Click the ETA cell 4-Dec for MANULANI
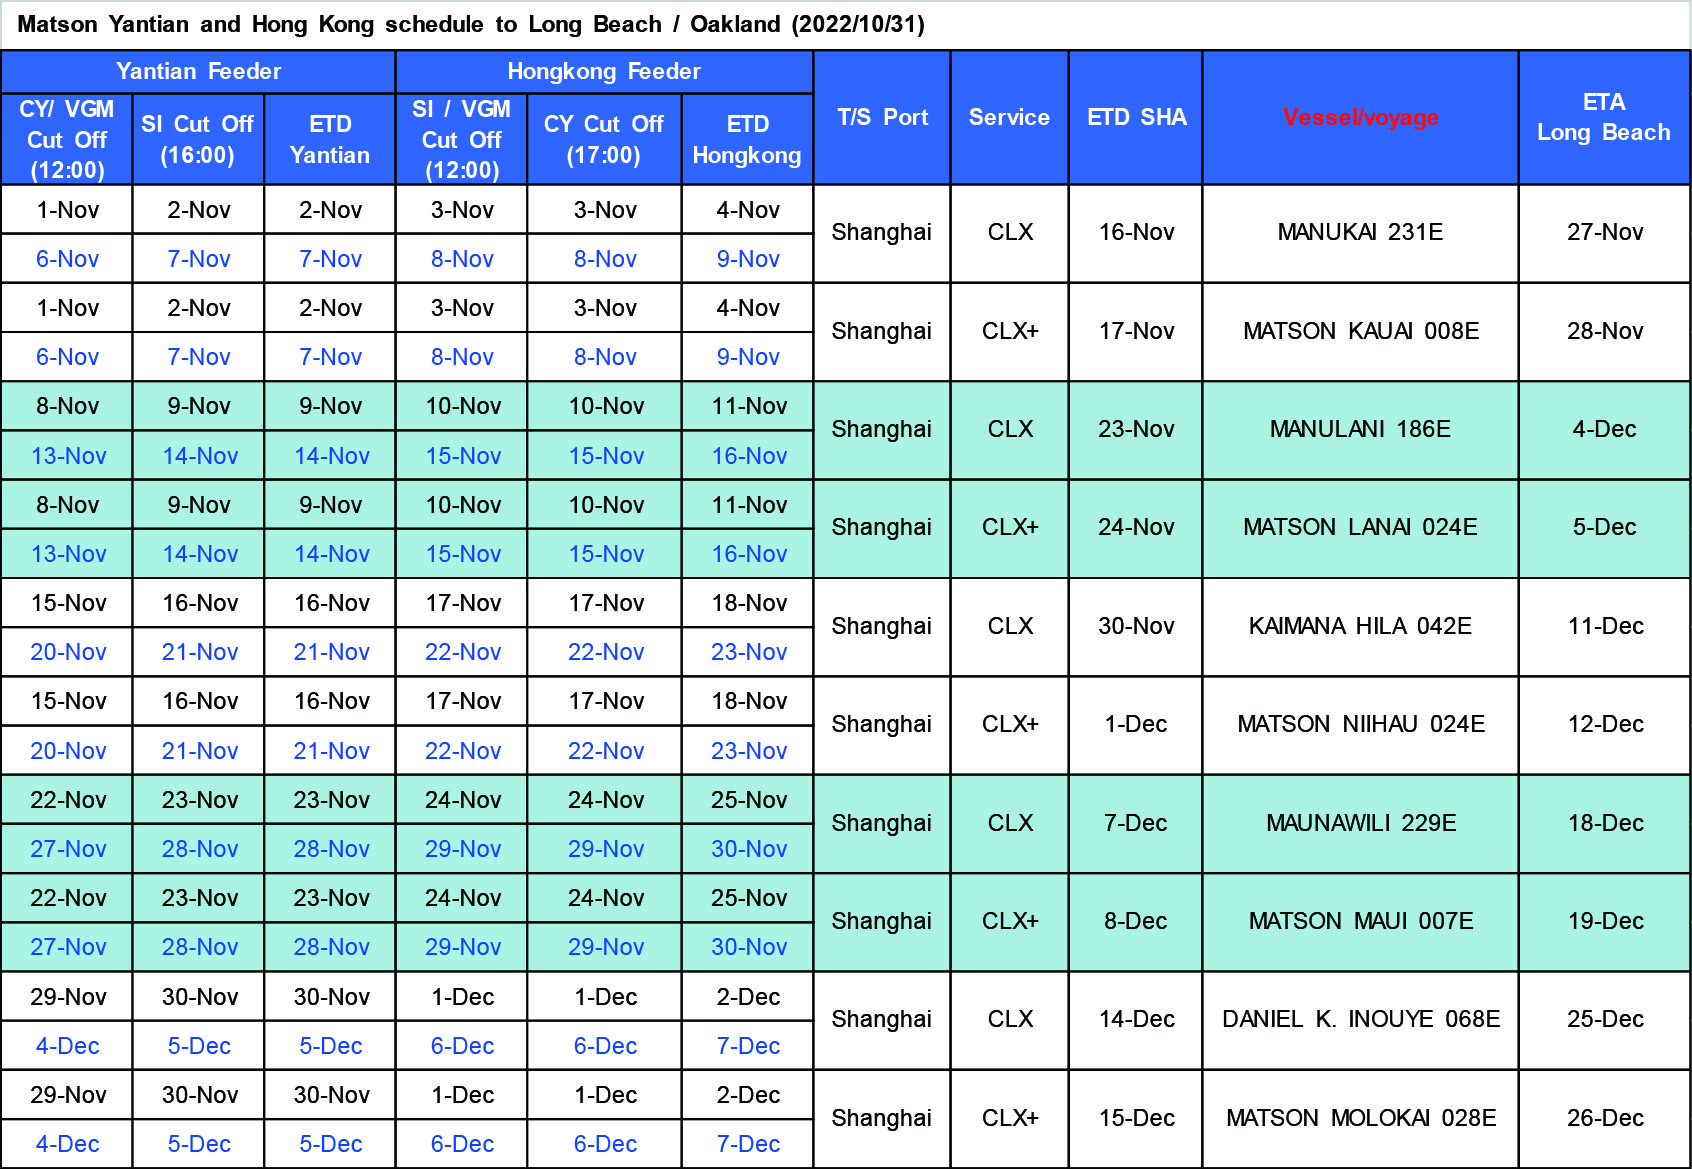 tap(1604, 430)
